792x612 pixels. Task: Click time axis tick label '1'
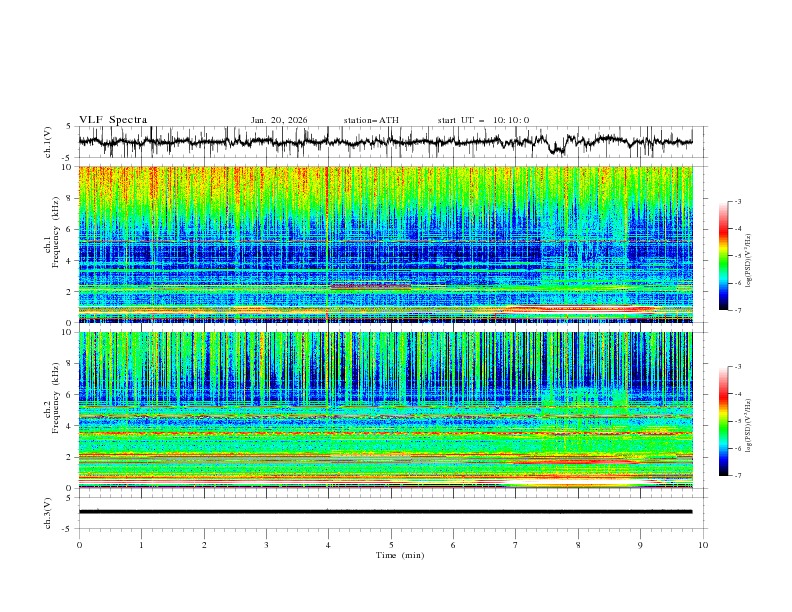click(141, 545)
